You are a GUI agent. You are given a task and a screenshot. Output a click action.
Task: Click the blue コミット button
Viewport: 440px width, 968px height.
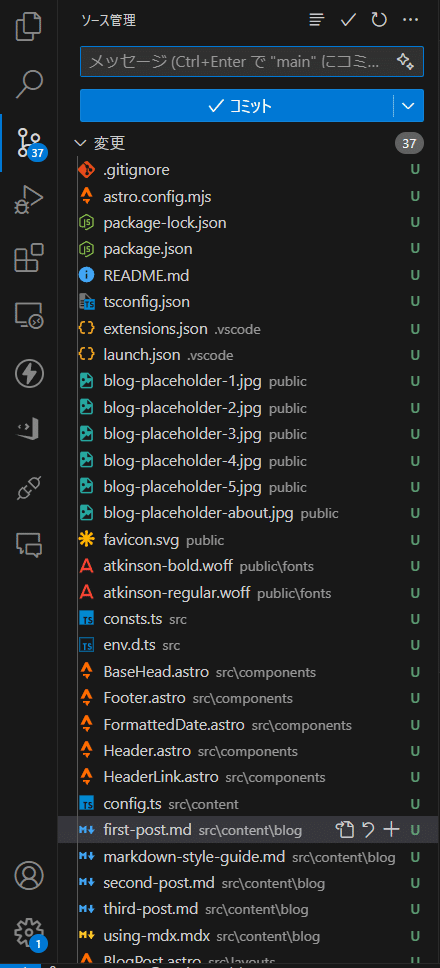pos(236,106)
